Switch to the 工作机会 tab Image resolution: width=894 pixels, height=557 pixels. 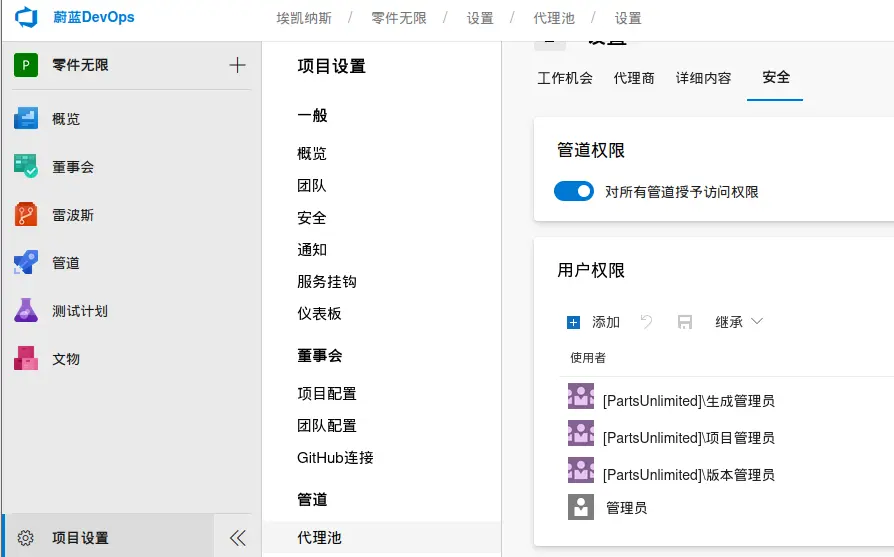tap(565, 78)
